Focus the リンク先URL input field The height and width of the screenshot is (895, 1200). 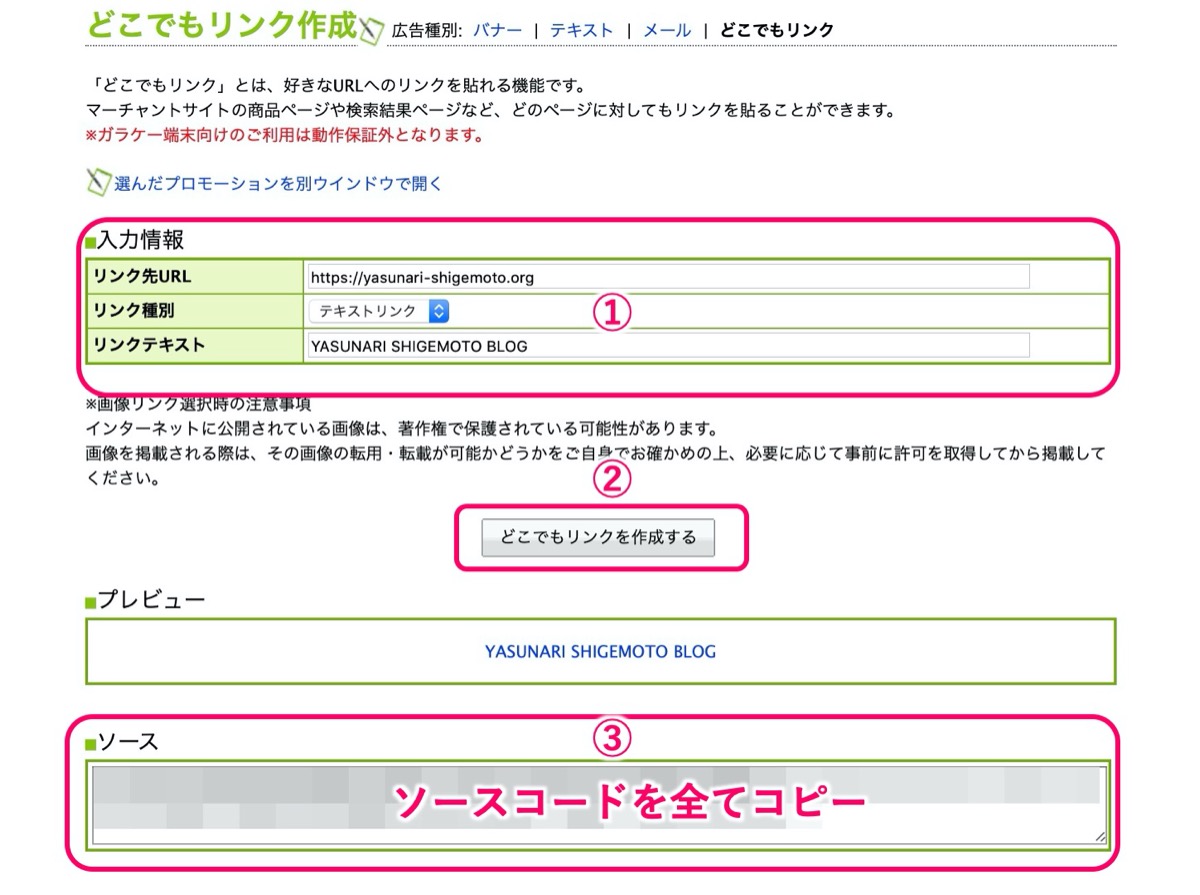(669, 277)
